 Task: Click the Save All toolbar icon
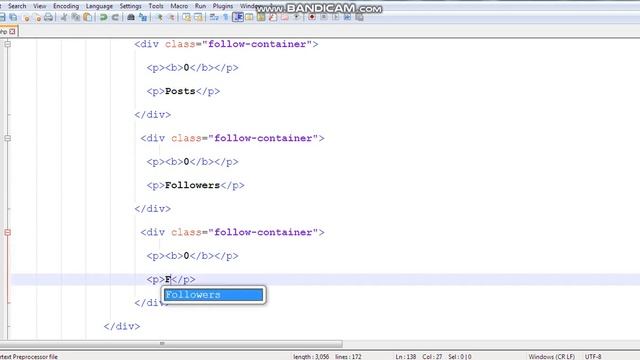click(13, 17)
